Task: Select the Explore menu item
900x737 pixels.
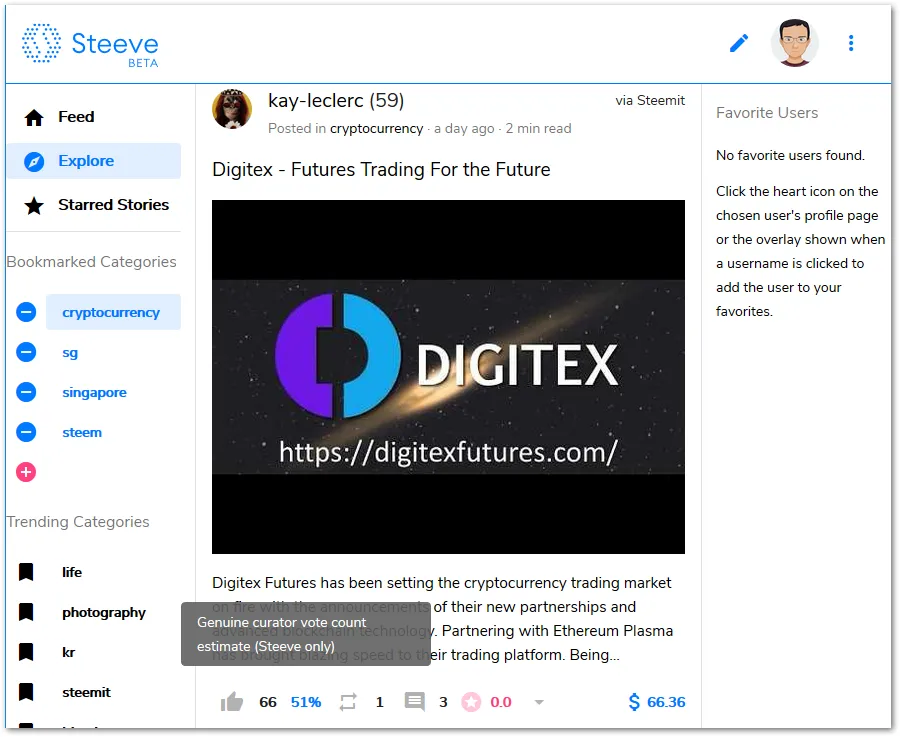Action: coord(94,161)
